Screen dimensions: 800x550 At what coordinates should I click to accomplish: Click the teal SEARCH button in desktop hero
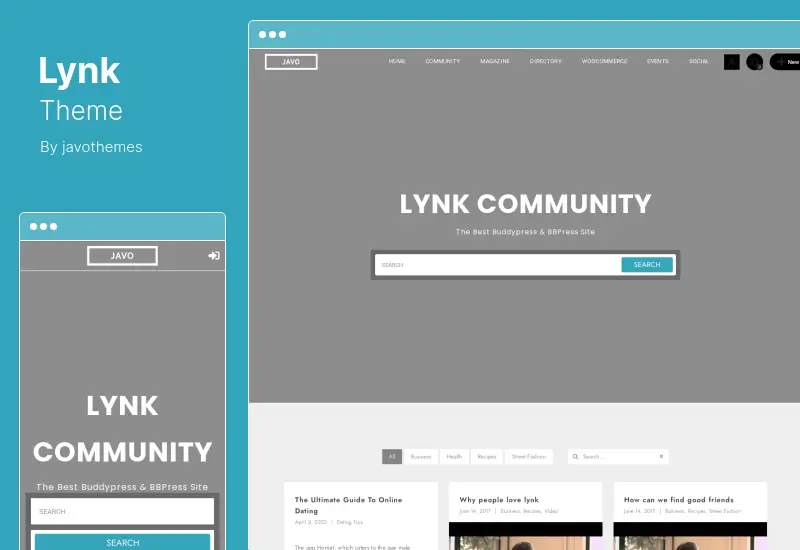[x=647, y=265]
